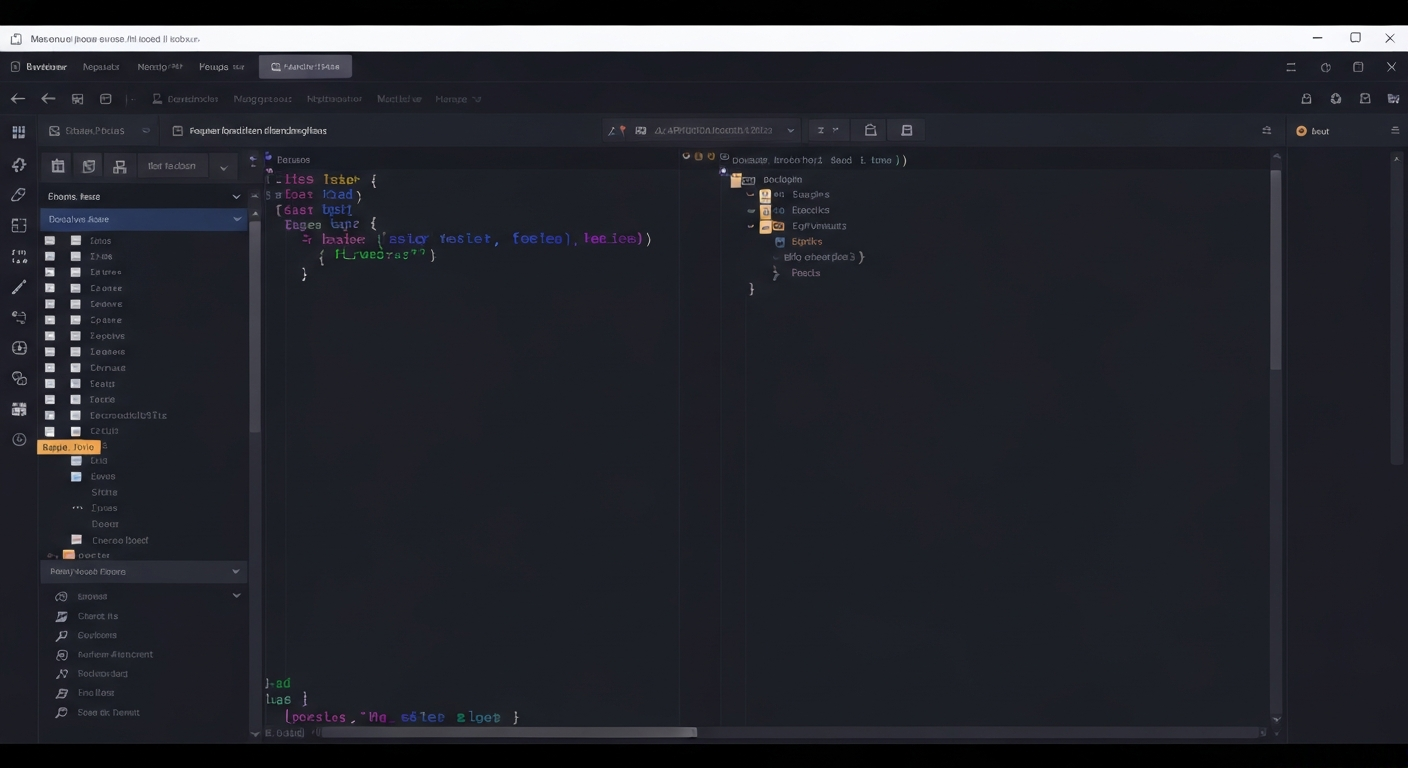Open the path combo box dropdown in center toolbar
1408x768 pixels.
pyautogui.click(x=790, y=130)
